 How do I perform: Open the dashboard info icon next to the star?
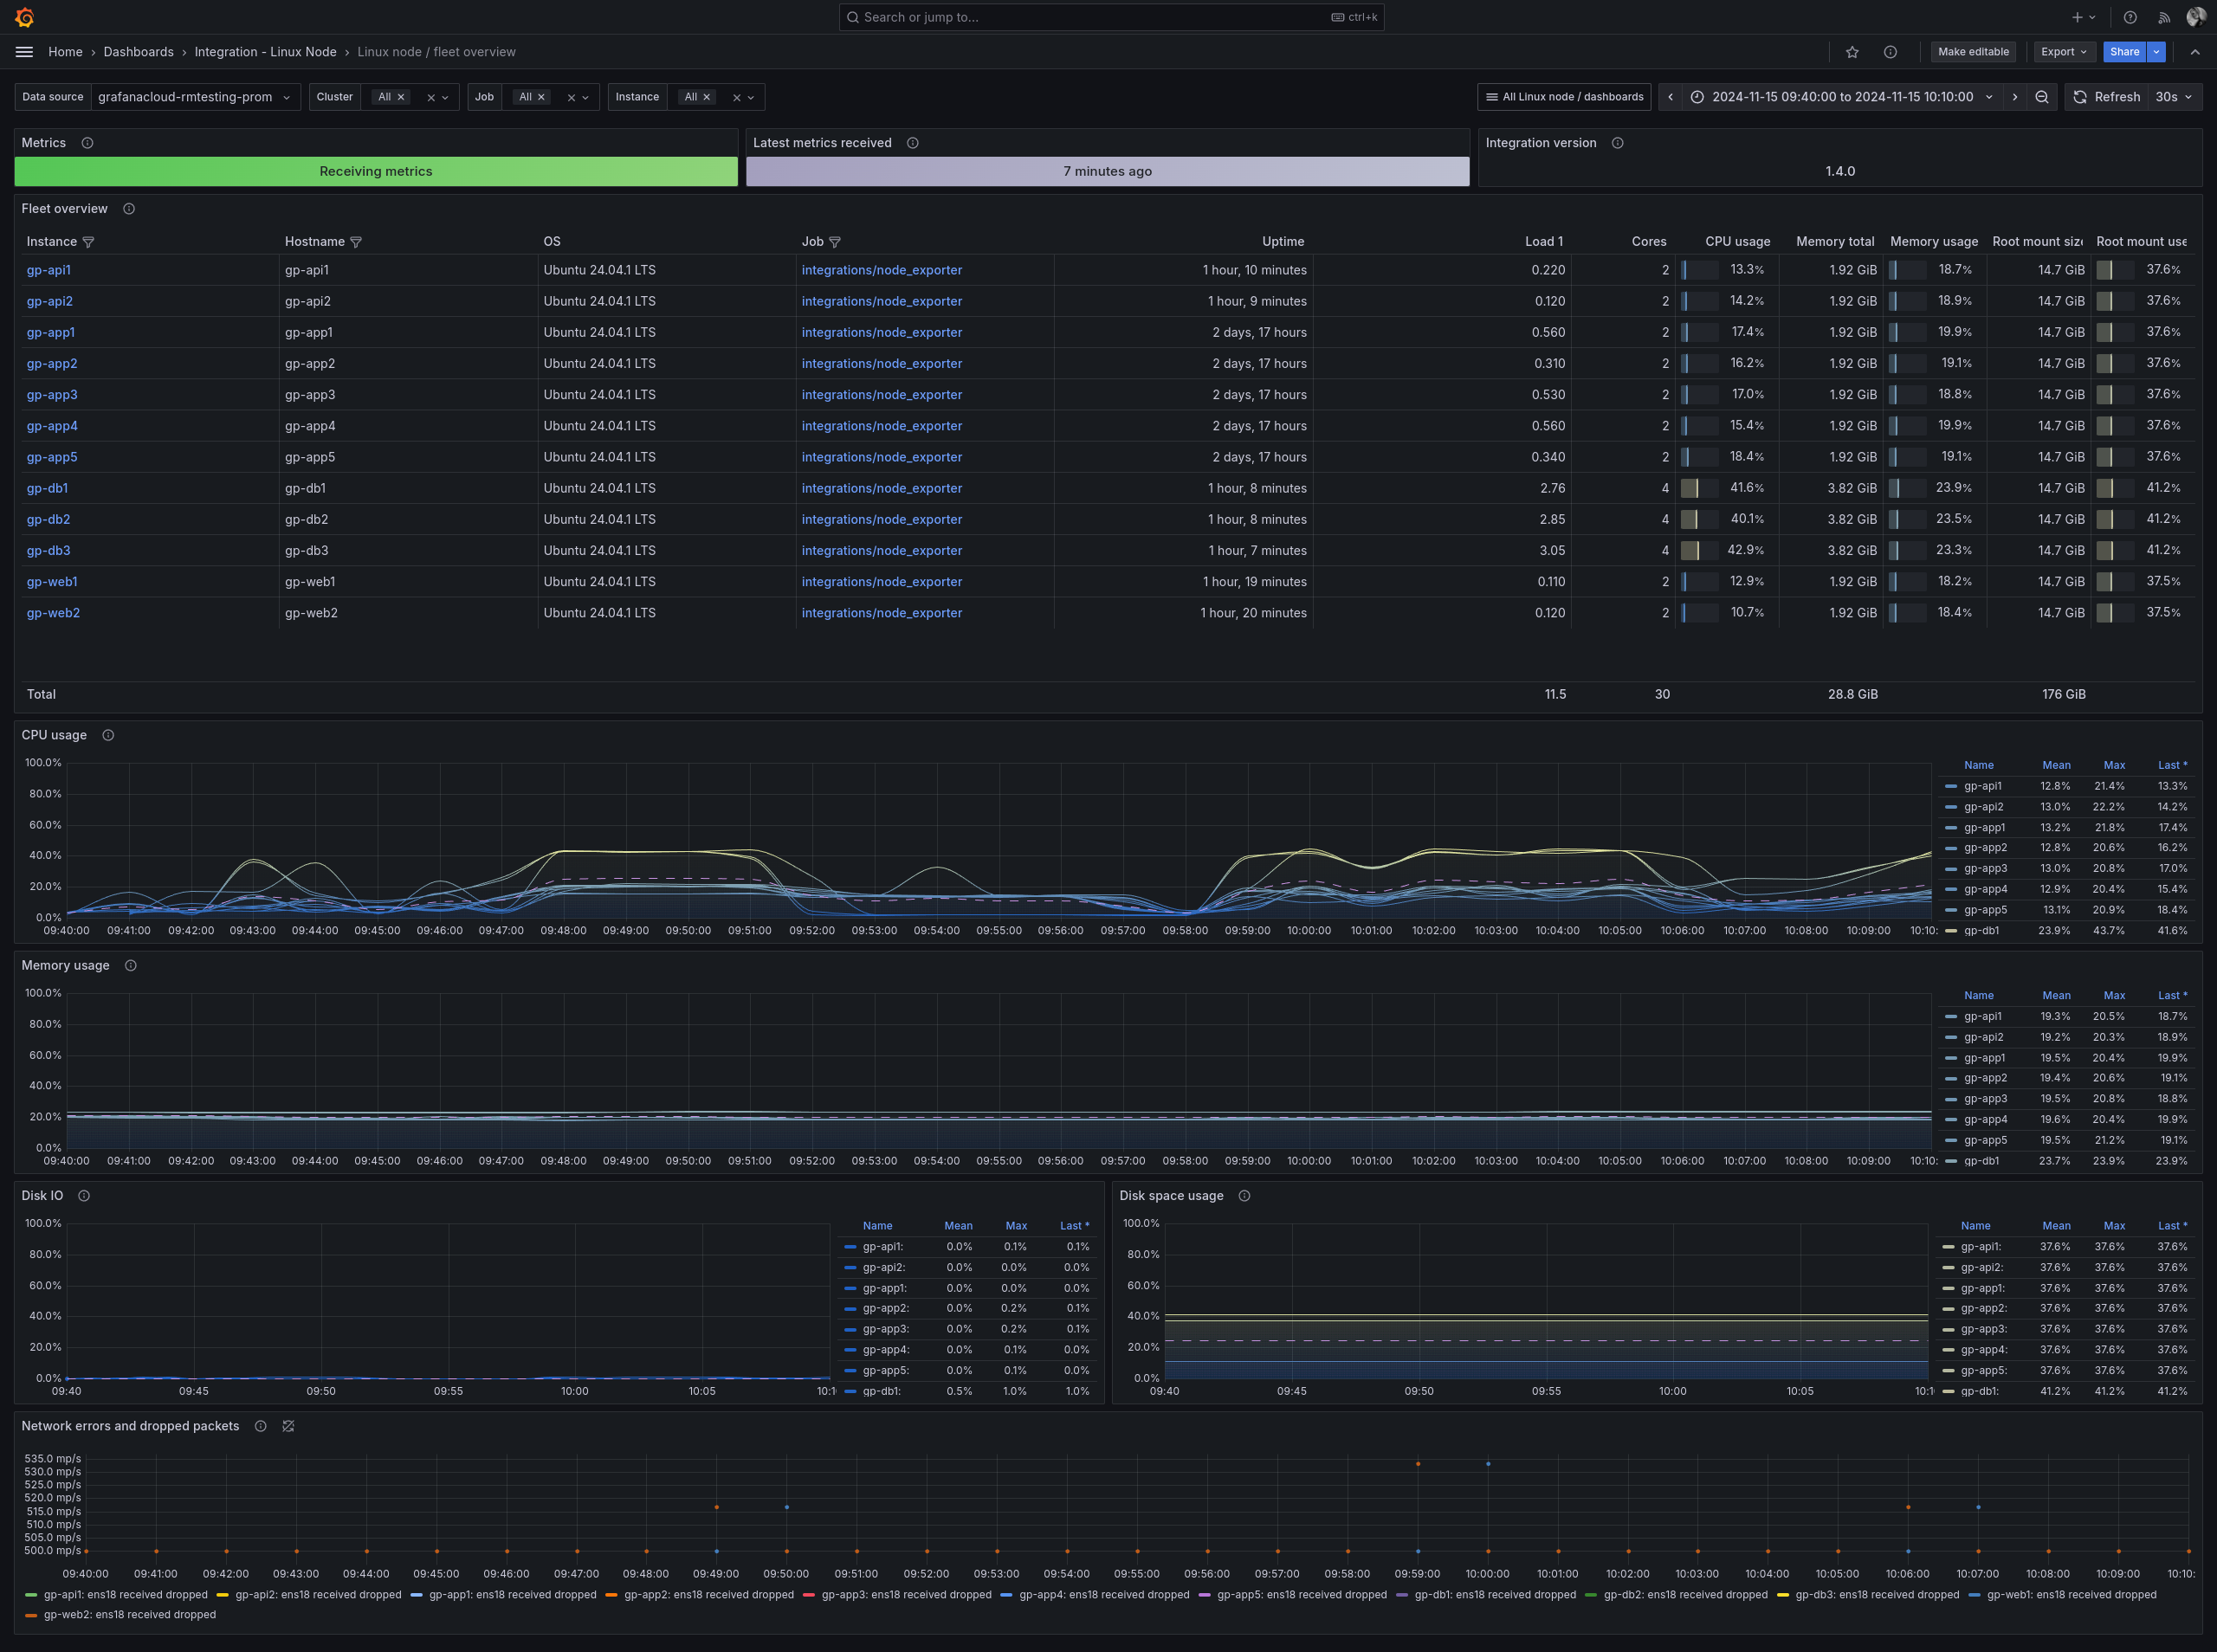(x=1890, y=52)
